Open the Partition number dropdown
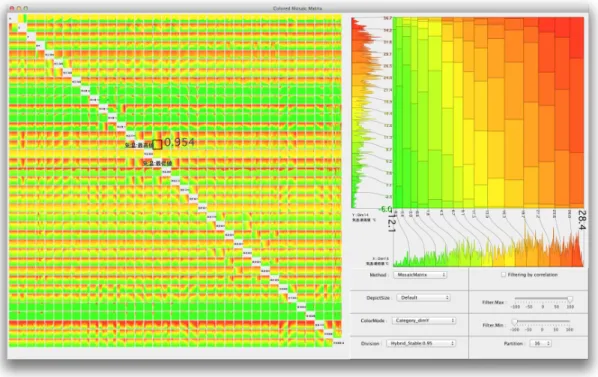598x377 pixels. [540, 343]
